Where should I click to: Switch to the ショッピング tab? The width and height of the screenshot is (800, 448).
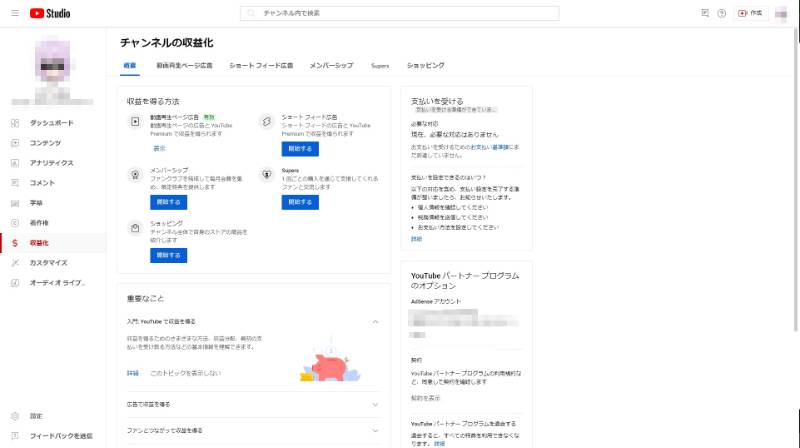[426, 65]
